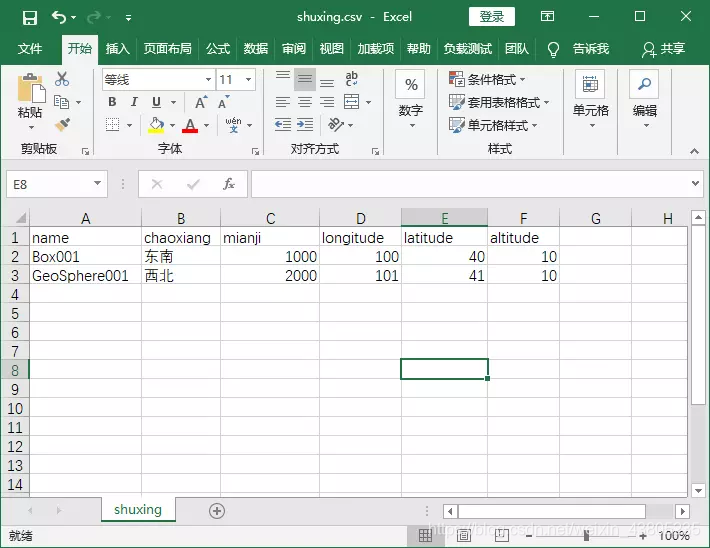Click the wén phonetic guide icon
The image size is (710, 548).
click(x=234, y=125)
